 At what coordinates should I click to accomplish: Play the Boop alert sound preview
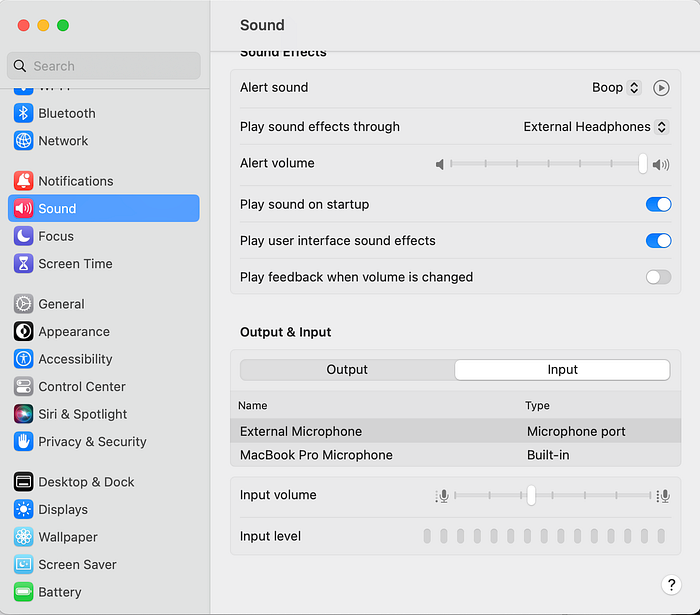[x=661, y=88]
